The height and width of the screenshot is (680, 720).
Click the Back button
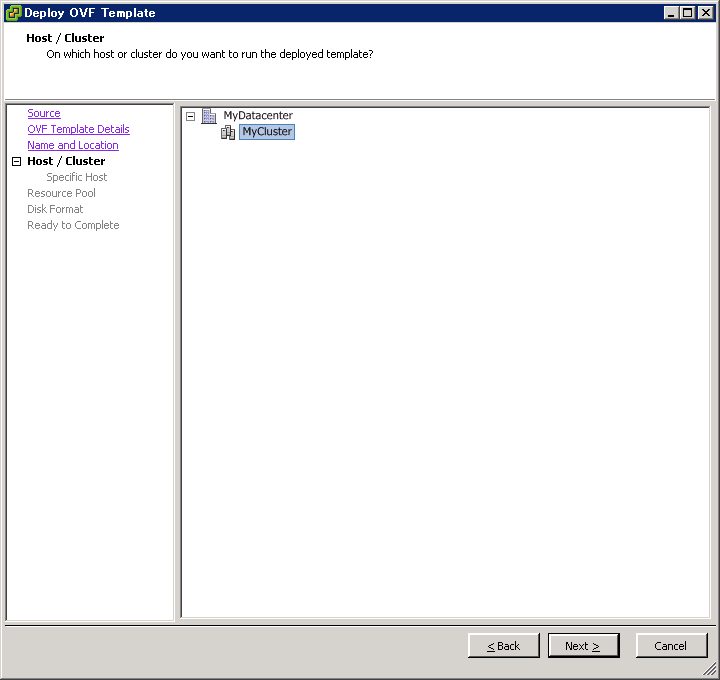tap(504, 646)
